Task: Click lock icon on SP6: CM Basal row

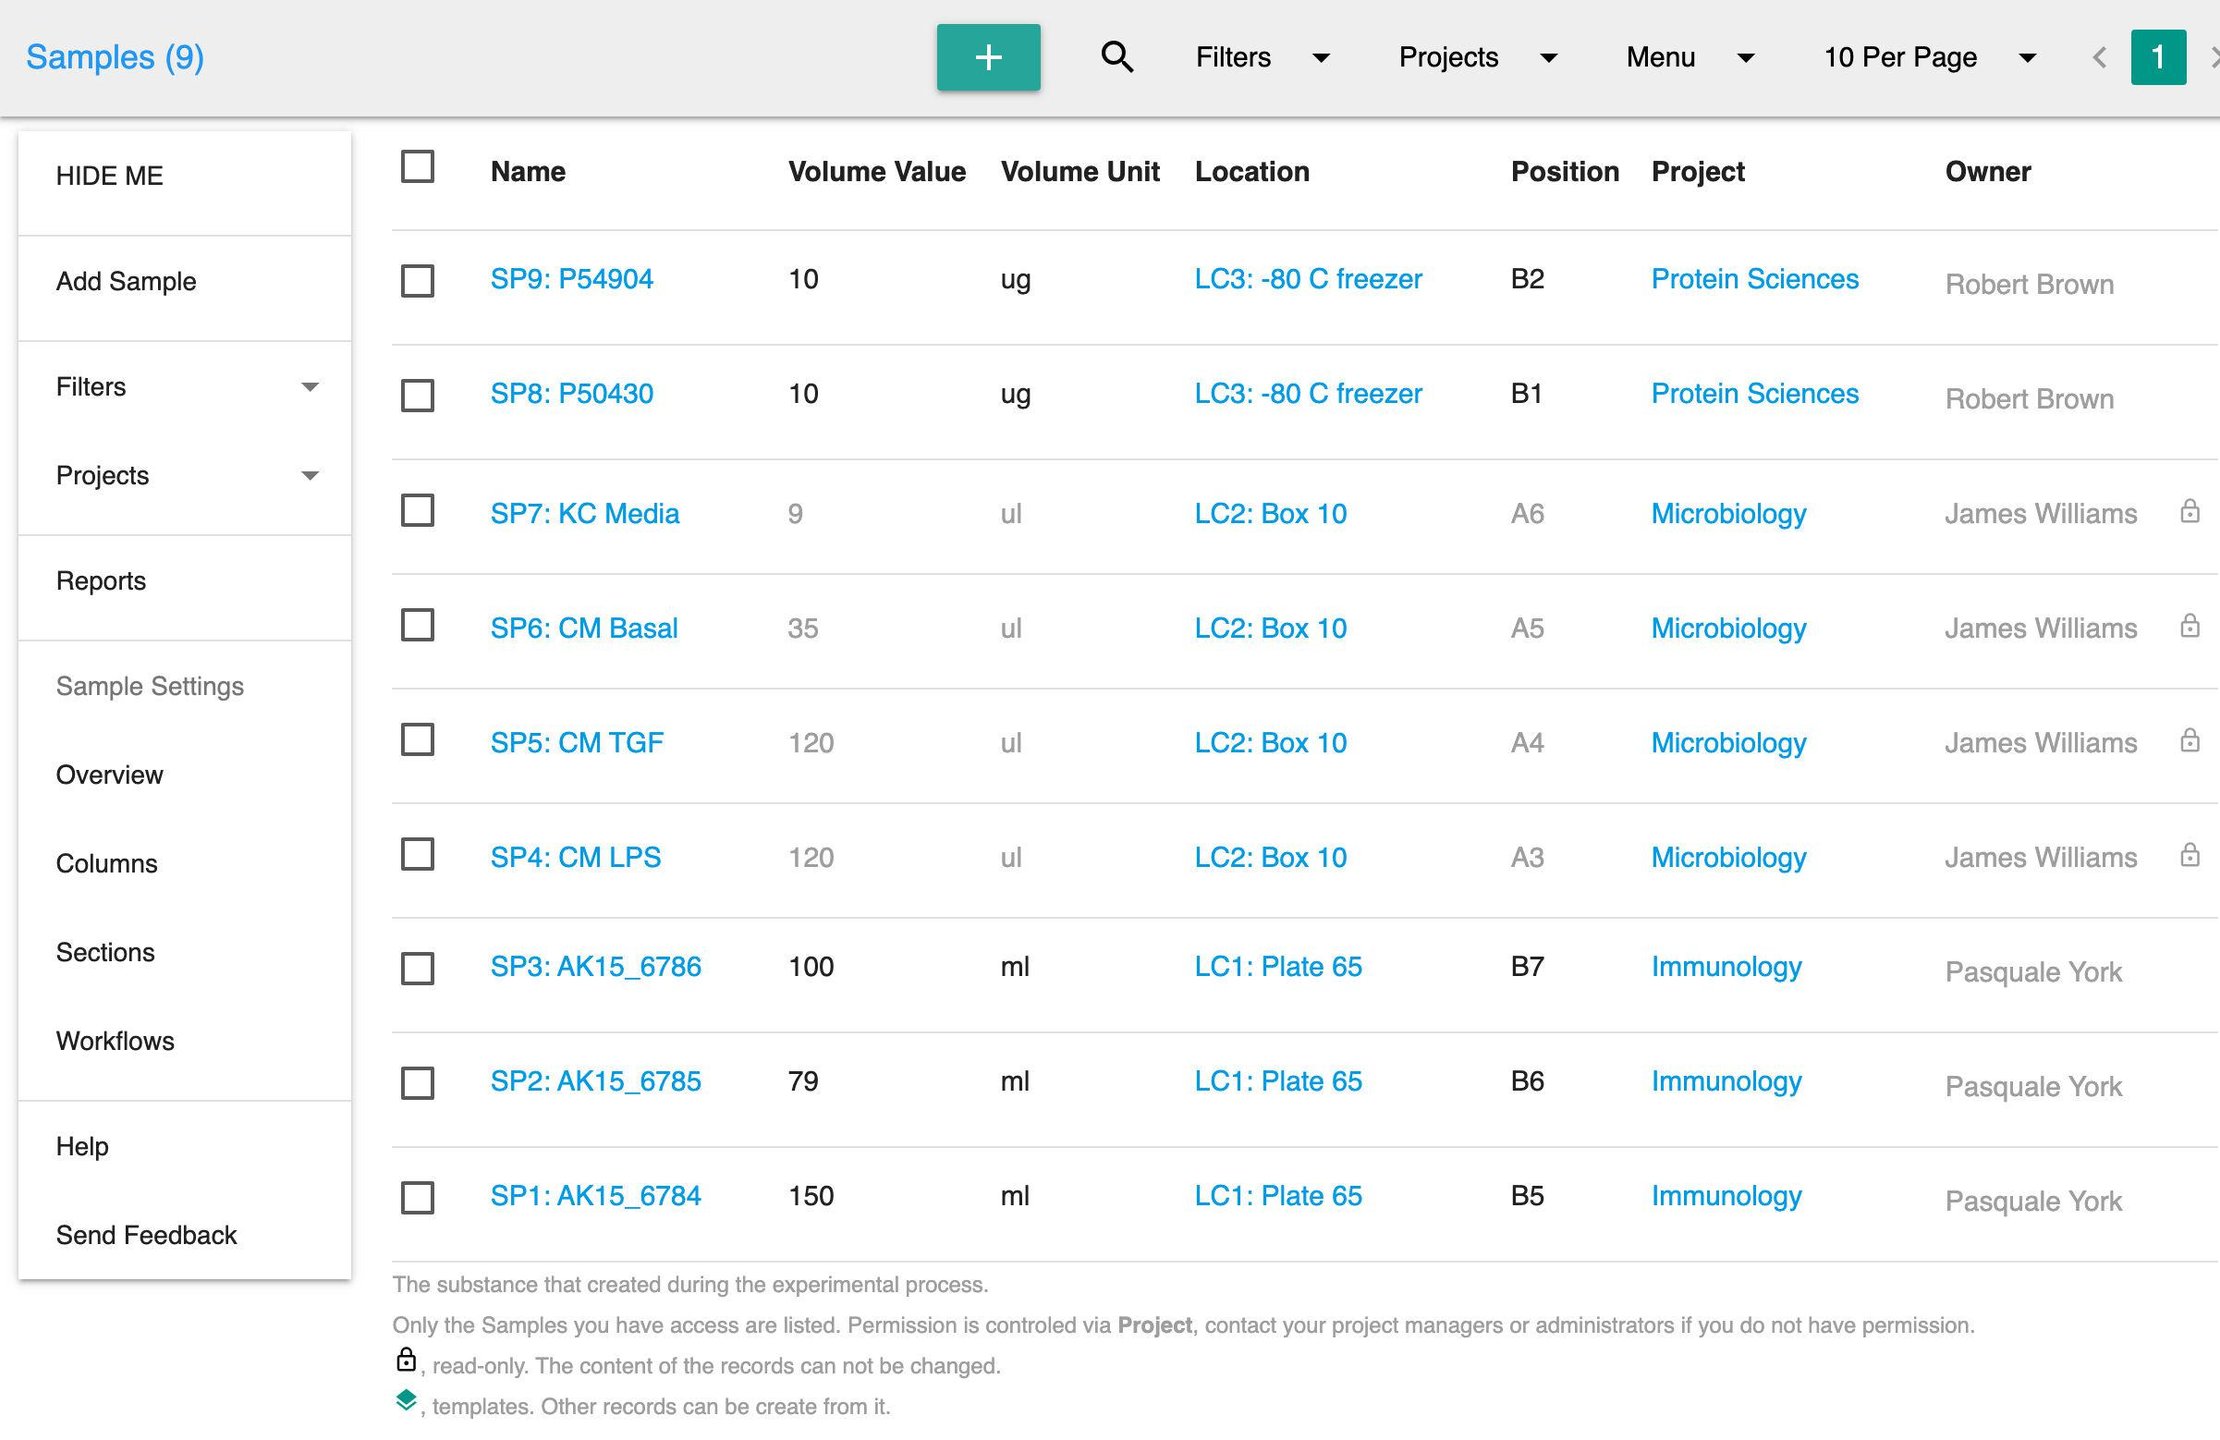Action: point(2189,627)
